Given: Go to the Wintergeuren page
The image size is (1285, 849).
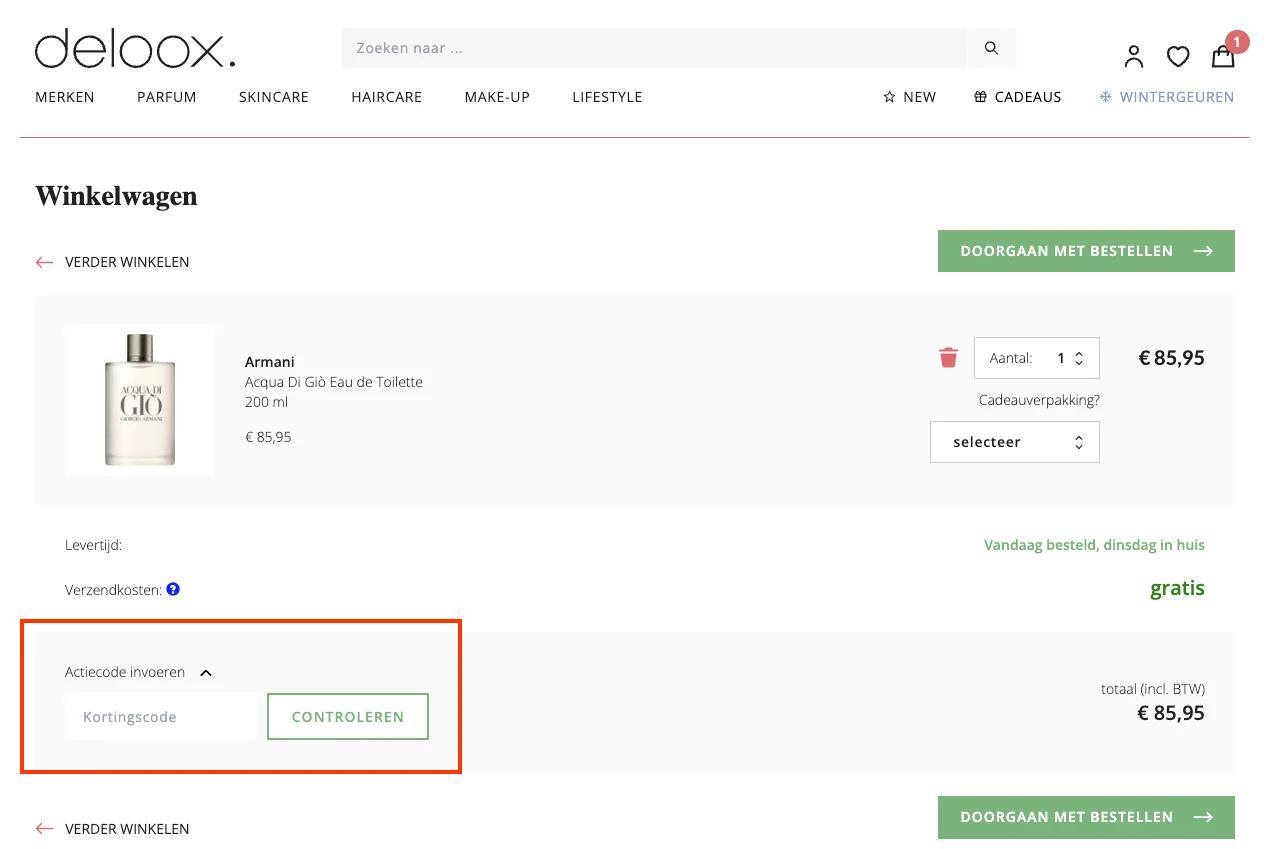Looking at the screenshot, I should [1166, 97].
